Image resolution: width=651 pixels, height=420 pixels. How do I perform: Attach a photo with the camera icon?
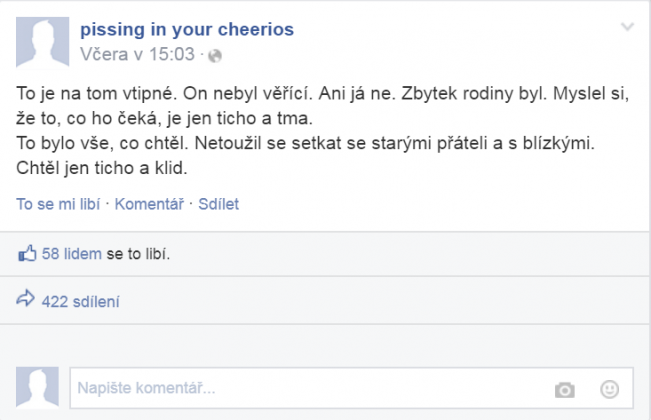(565, 388)
